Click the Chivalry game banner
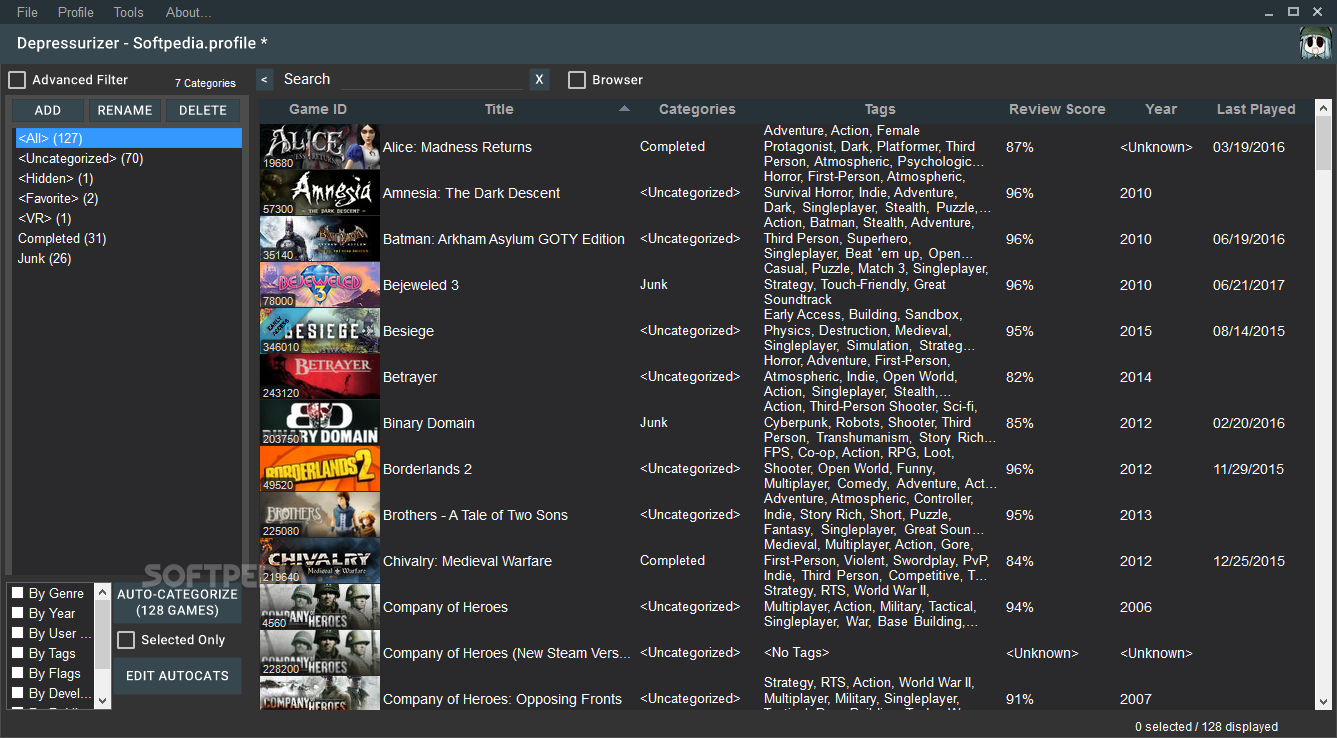Viewport: 1337px width, 738px height. 320,561
